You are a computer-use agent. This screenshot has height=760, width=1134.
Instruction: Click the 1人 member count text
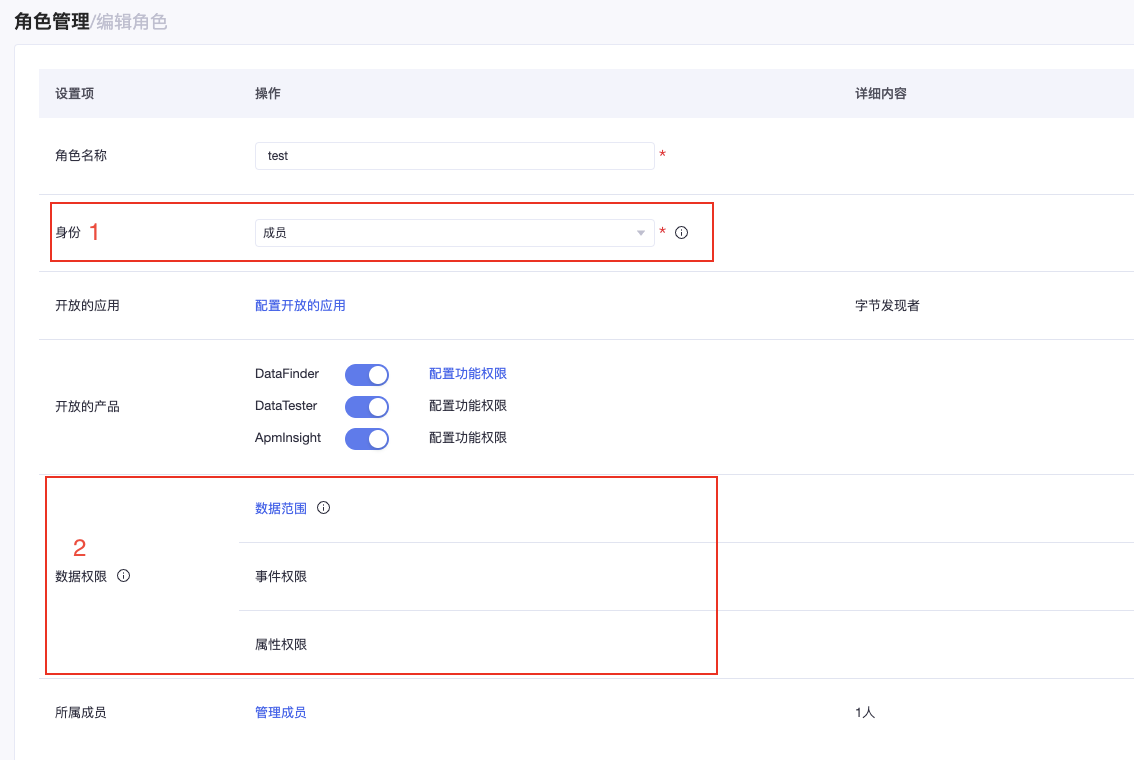click(x=865, y=712)
